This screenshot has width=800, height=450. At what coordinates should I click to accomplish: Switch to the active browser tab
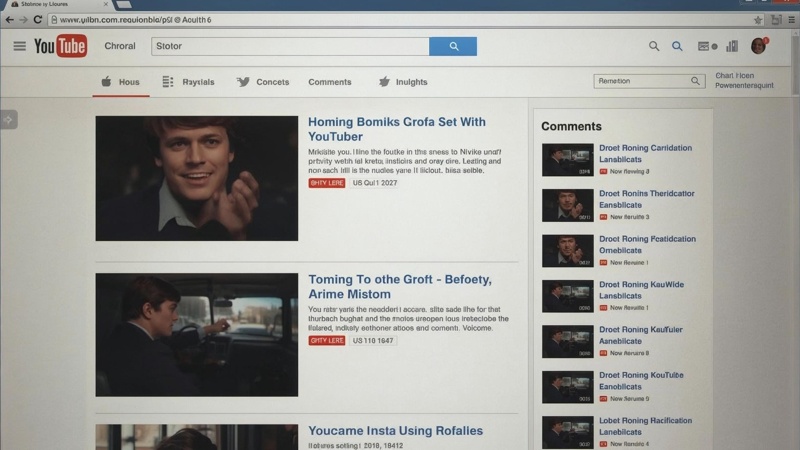click(57, 5)
